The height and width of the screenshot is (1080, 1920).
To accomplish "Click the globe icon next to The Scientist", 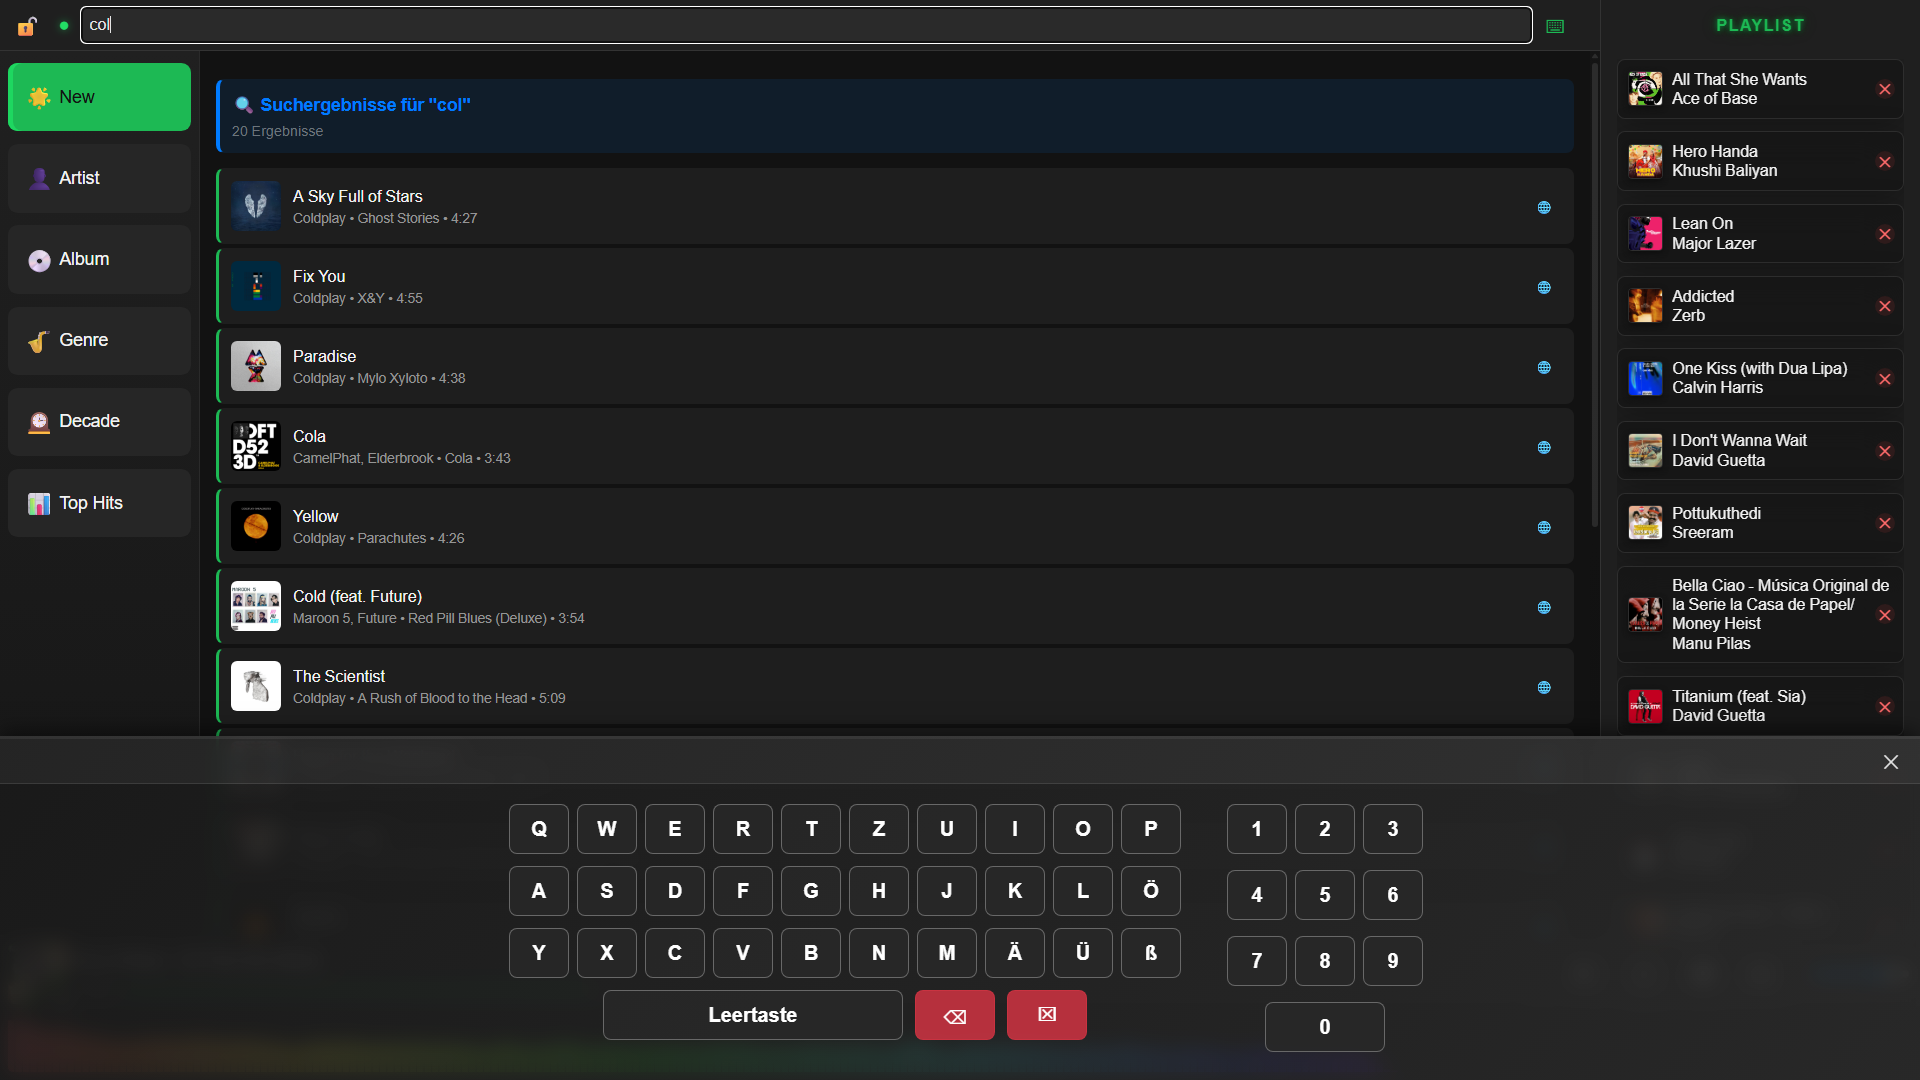I will click(x=1544, y=687).
